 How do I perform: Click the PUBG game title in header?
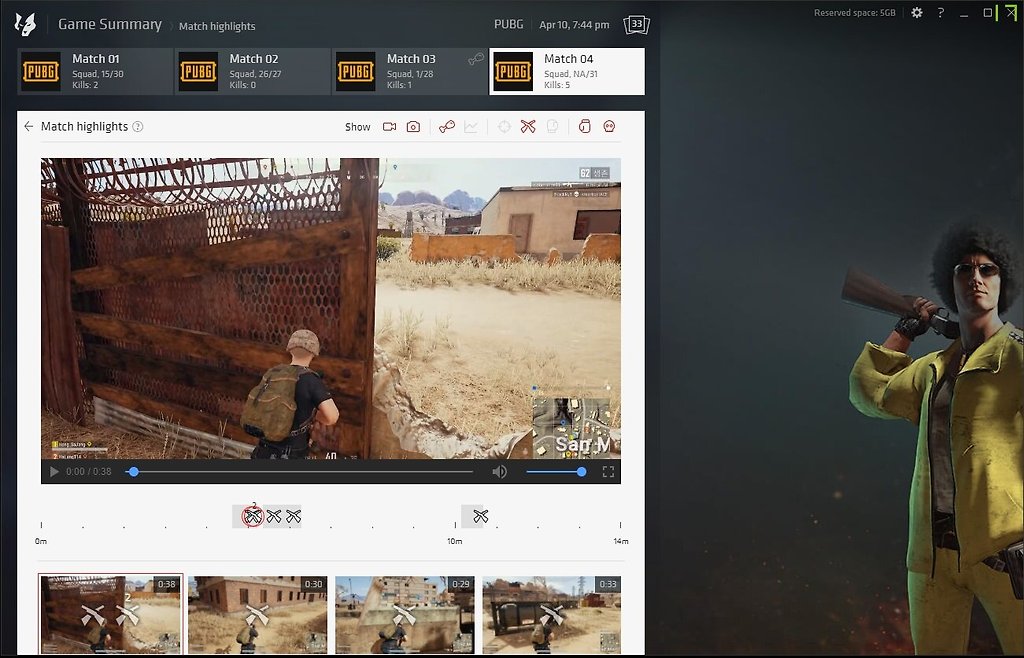[x=509, y=24]
